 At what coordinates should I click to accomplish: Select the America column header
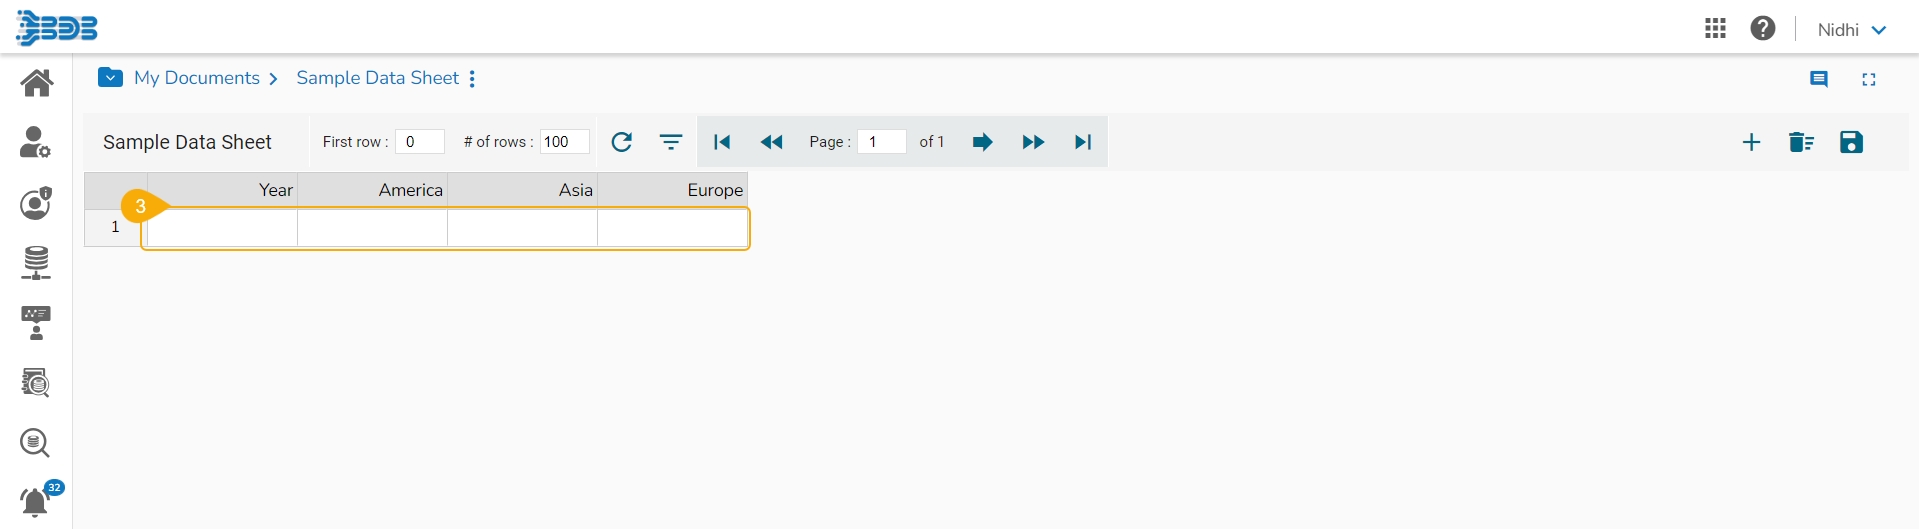372,190
